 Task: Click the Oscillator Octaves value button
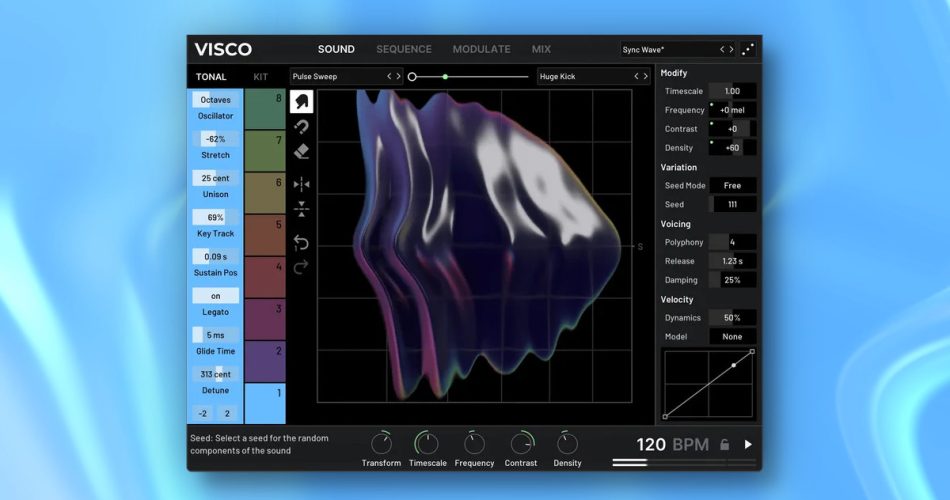click(x=215, y=100)
